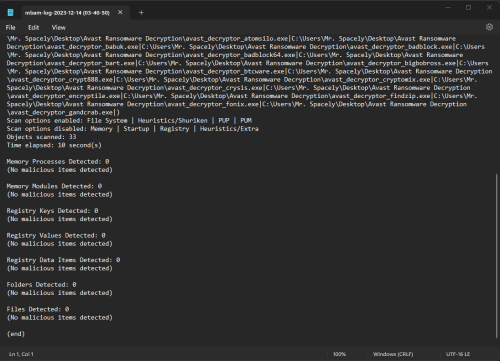This screenshot has width=500, height=361.
Task: Click the avast_decryptor_gandcrab.exe text
Action: point(61,113)
